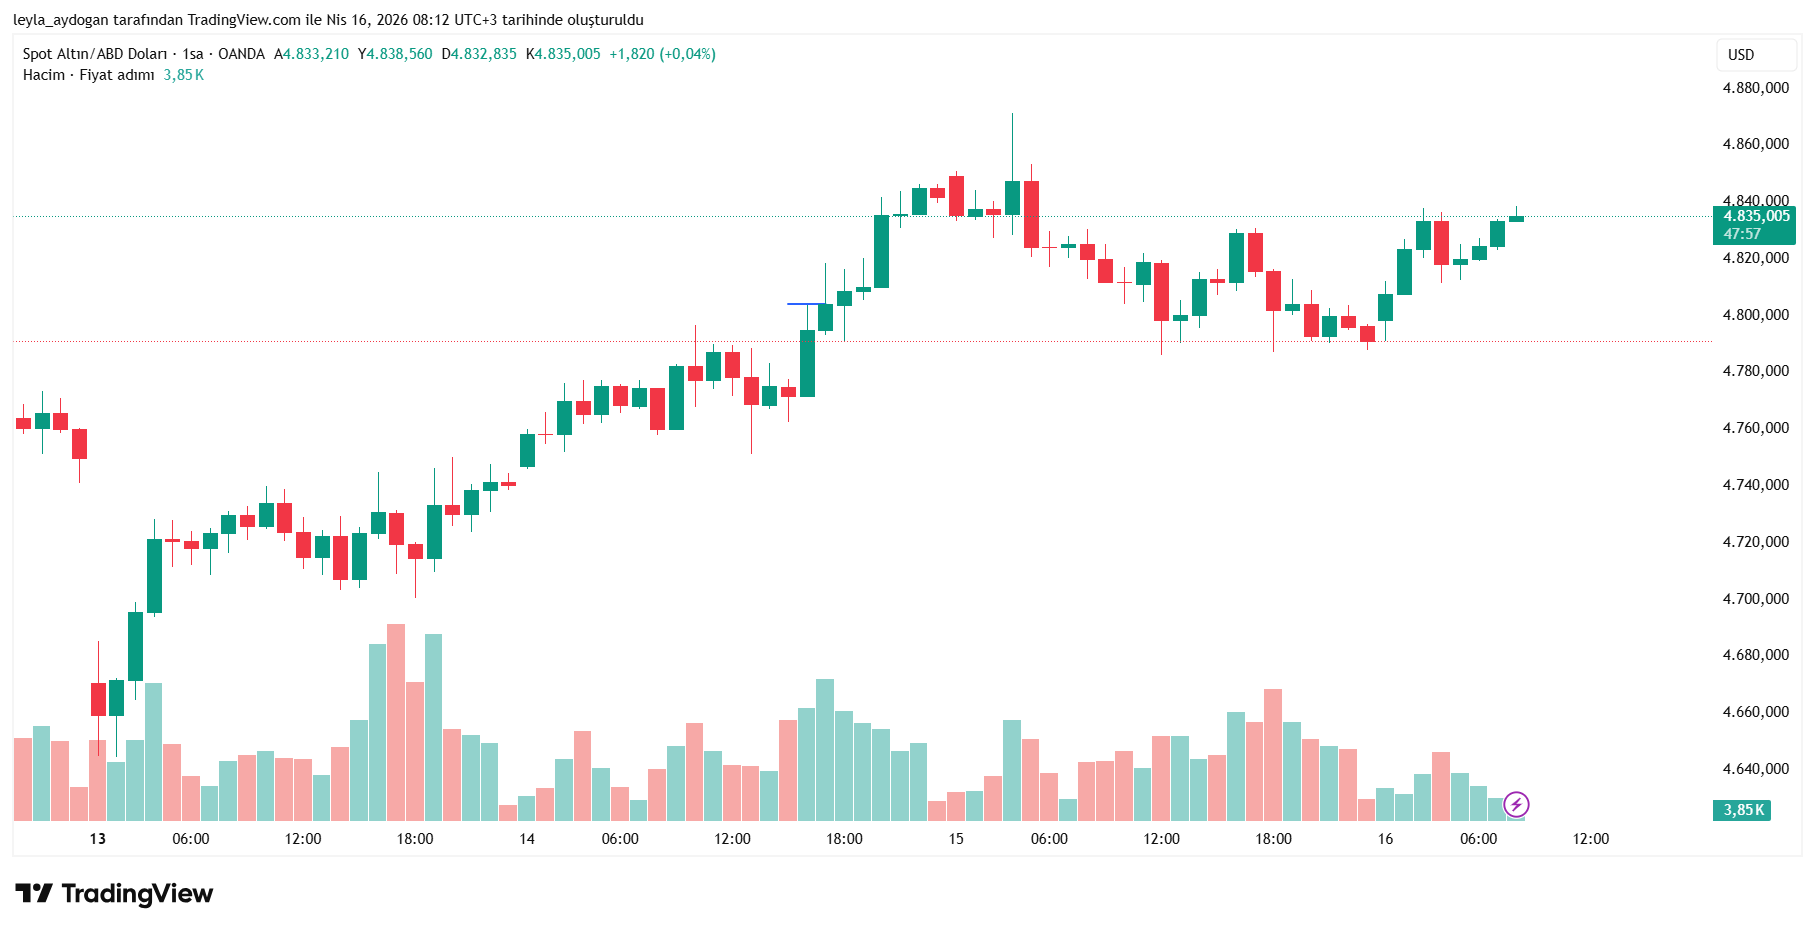
Task: Click the bold 13 date label
Action: 97,839
